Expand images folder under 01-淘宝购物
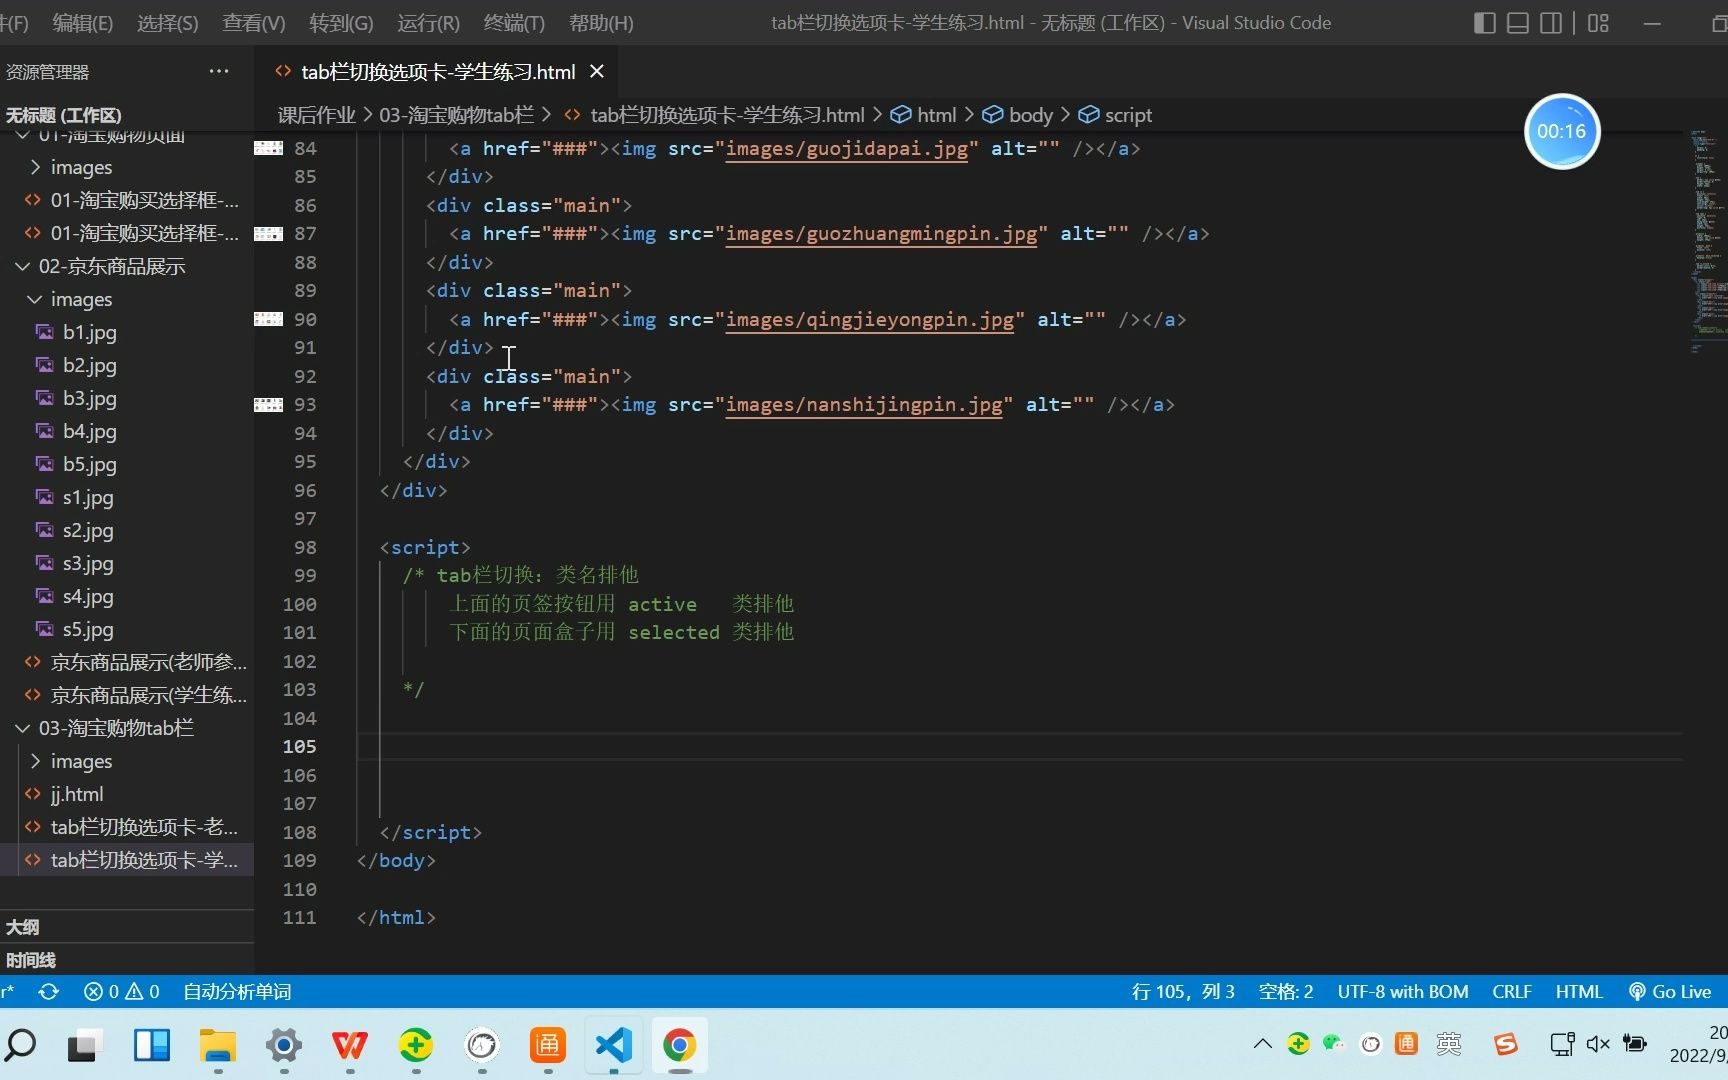The image size is (1728, 1080). [81, 167]
